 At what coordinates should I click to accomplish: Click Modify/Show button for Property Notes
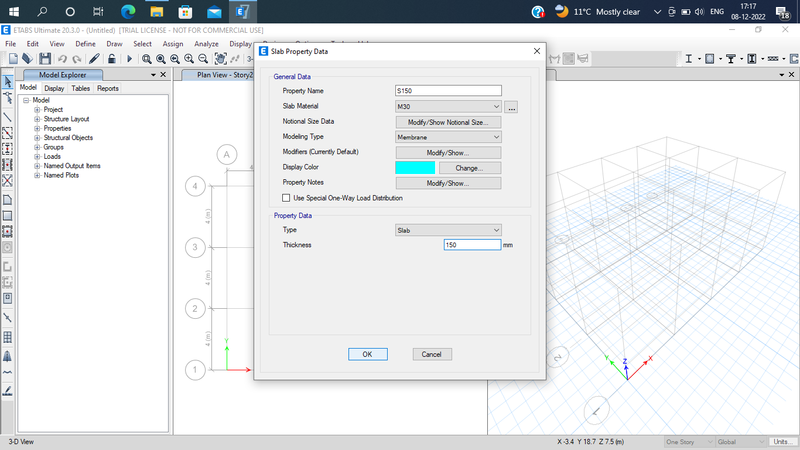pyautogui.click(x=448, y=183)
